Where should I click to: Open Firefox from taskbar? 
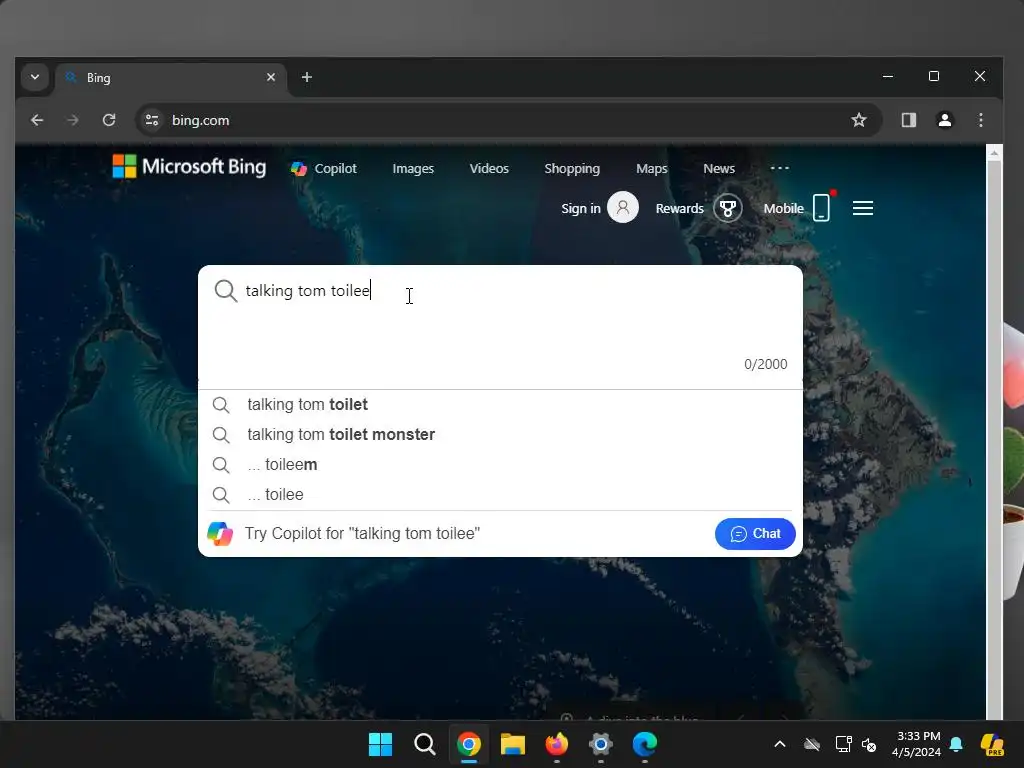[x=556, y=744]
